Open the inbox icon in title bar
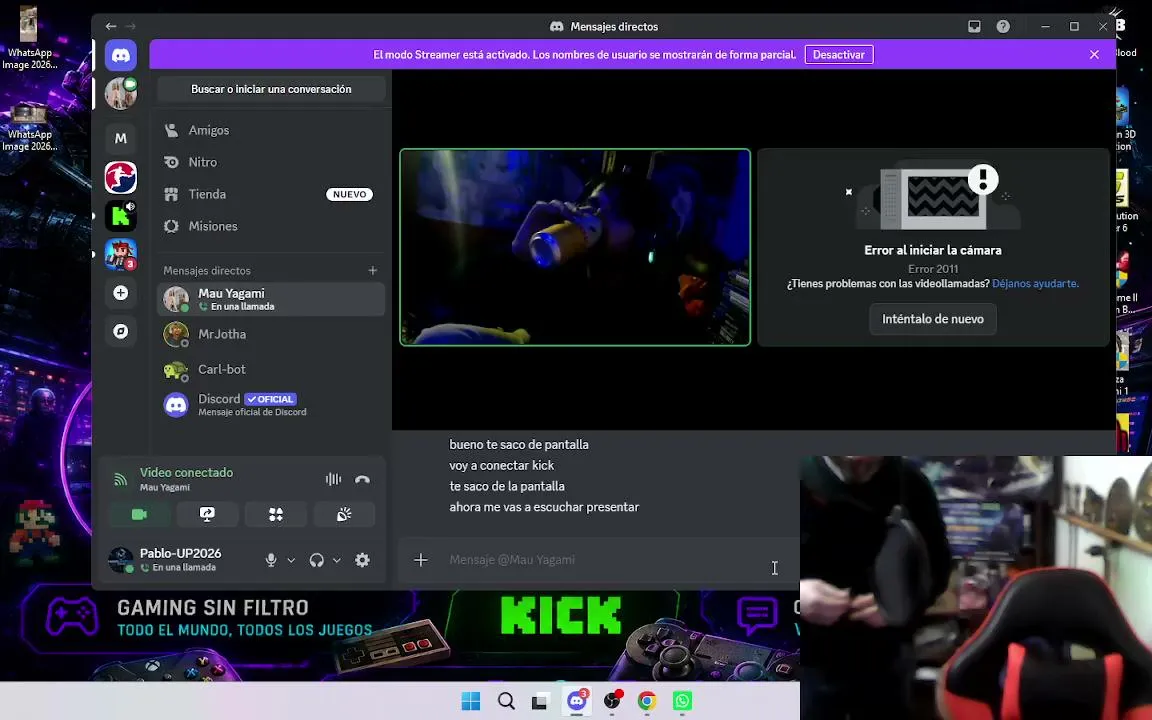 point(974,26)
